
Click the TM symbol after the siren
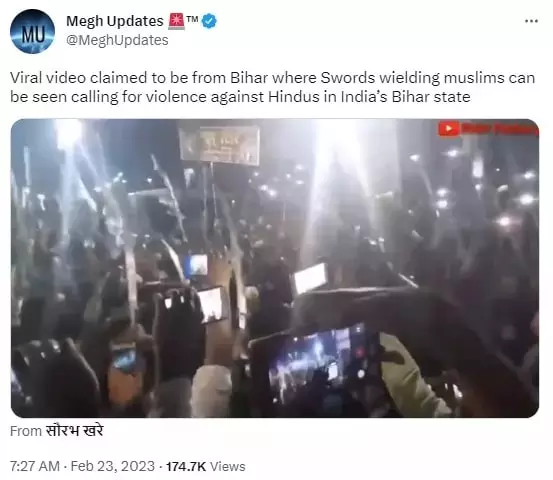tap(193, 19)
